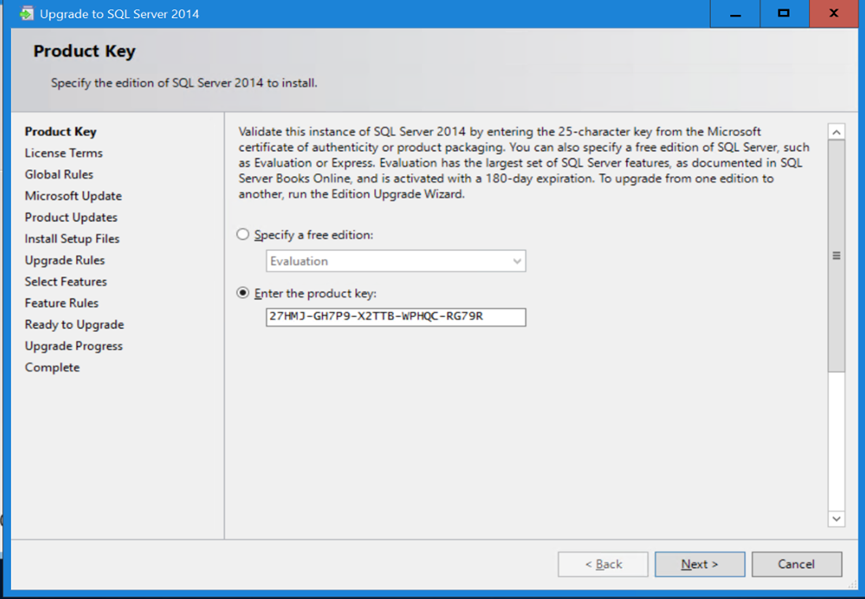Select Feature Rules in the step list
Screen dimensions: 865x599
pos(61,303)
